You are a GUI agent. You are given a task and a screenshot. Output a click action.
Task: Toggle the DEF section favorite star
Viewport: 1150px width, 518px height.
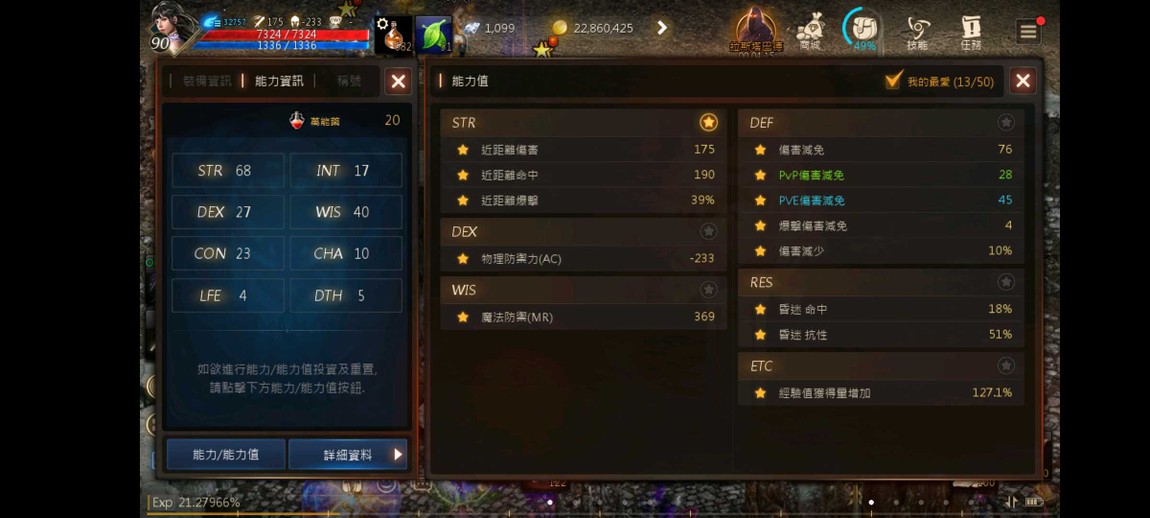point(1006,123)
